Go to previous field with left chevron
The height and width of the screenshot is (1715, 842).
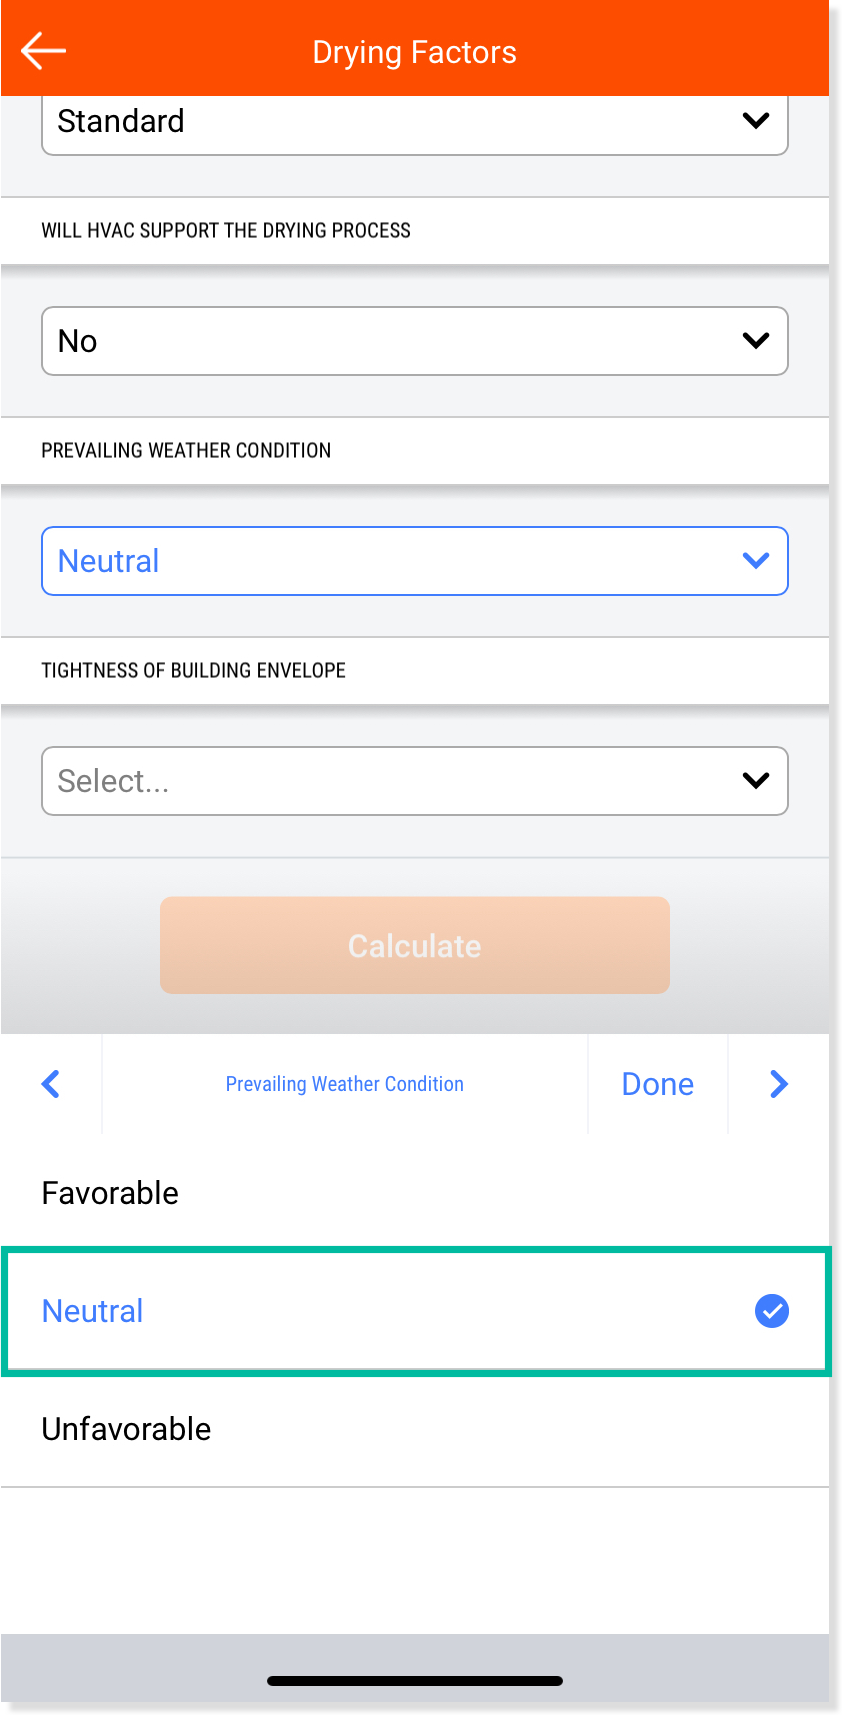coord(51,1084)
